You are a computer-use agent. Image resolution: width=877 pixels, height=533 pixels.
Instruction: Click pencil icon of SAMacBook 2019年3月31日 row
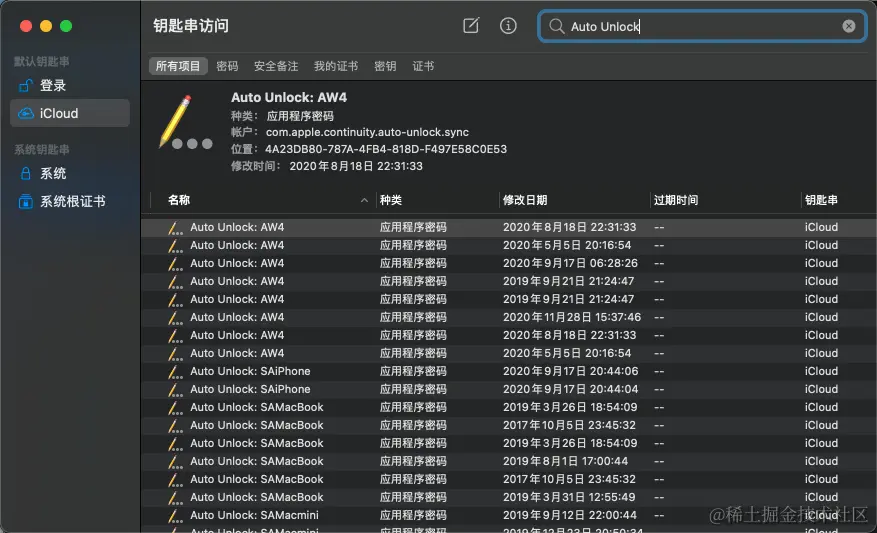[175, 498]
